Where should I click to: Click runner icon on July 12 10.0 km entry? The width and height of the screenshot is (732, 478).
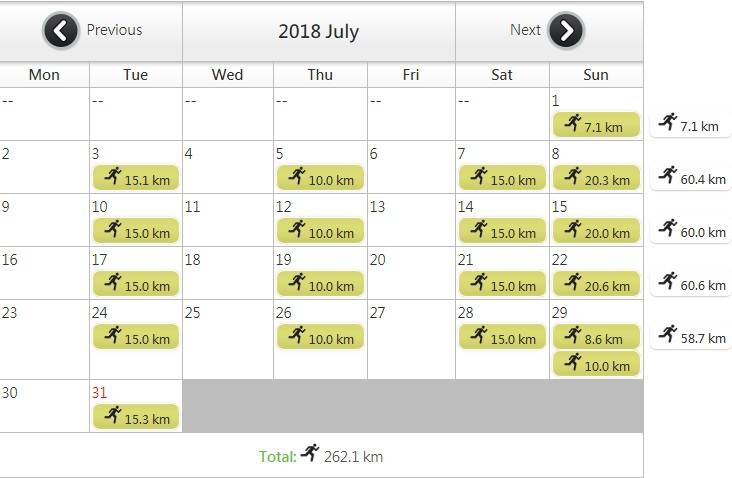click(x=297, y=228)
